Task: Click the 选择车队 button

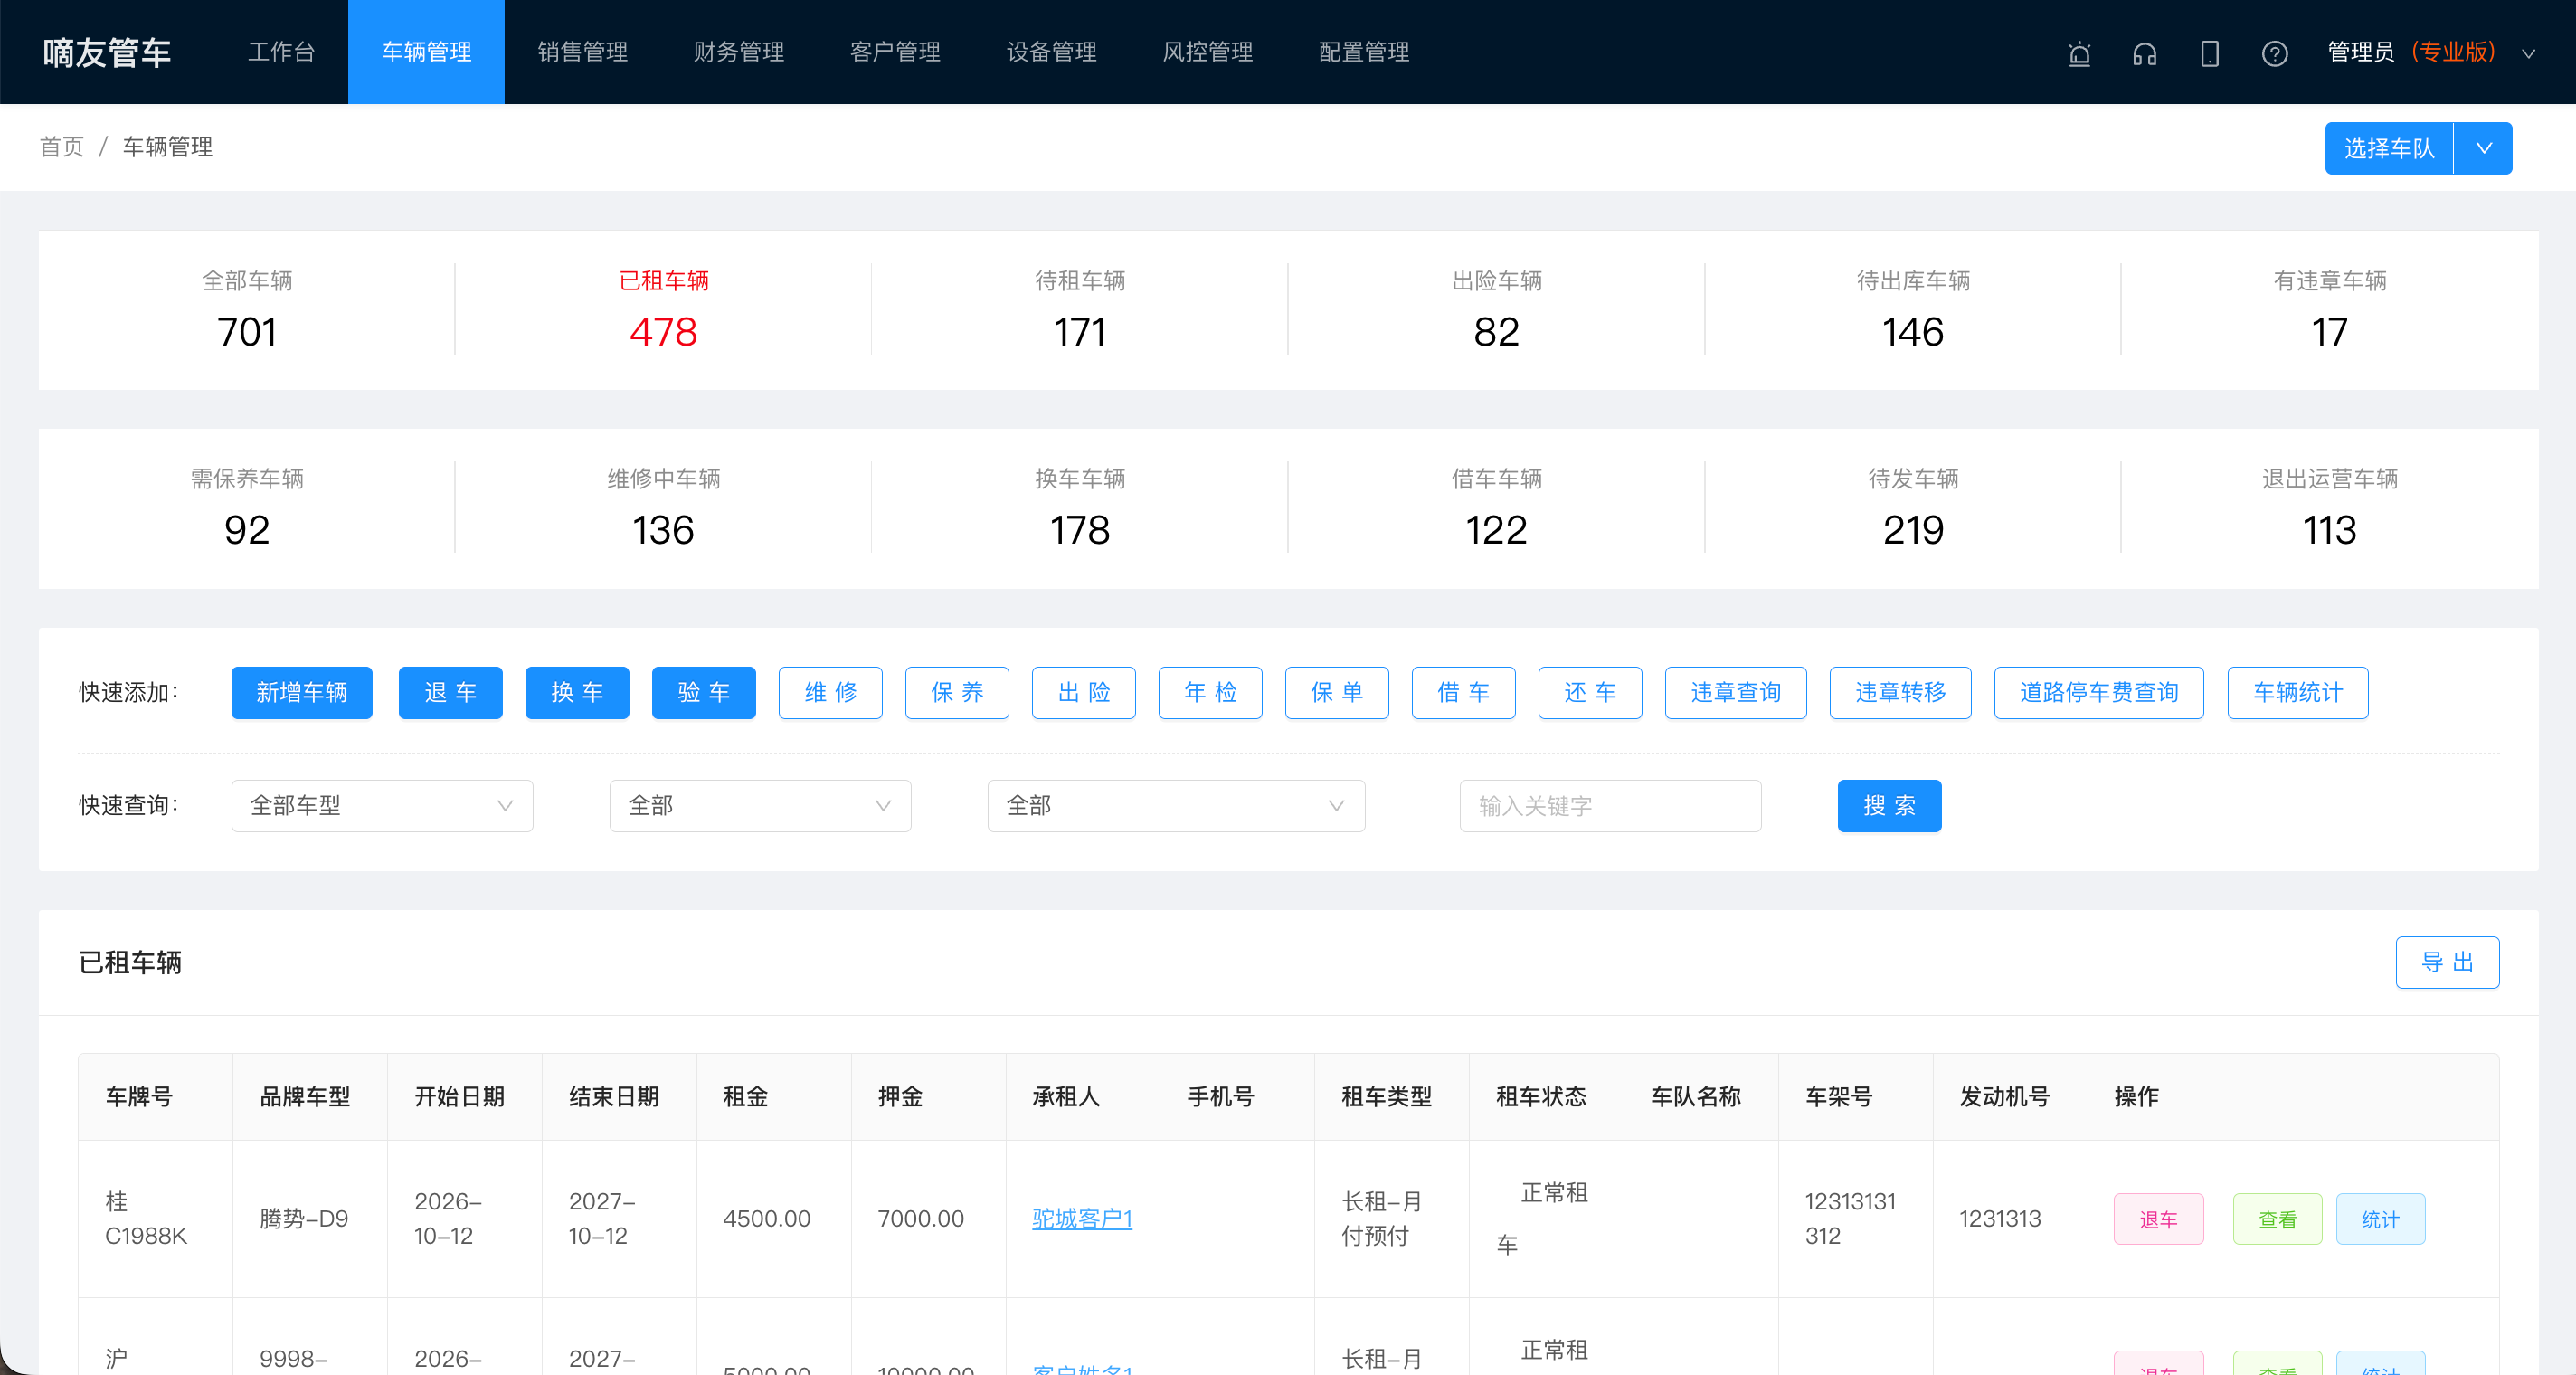Action: coord(2388,148)
